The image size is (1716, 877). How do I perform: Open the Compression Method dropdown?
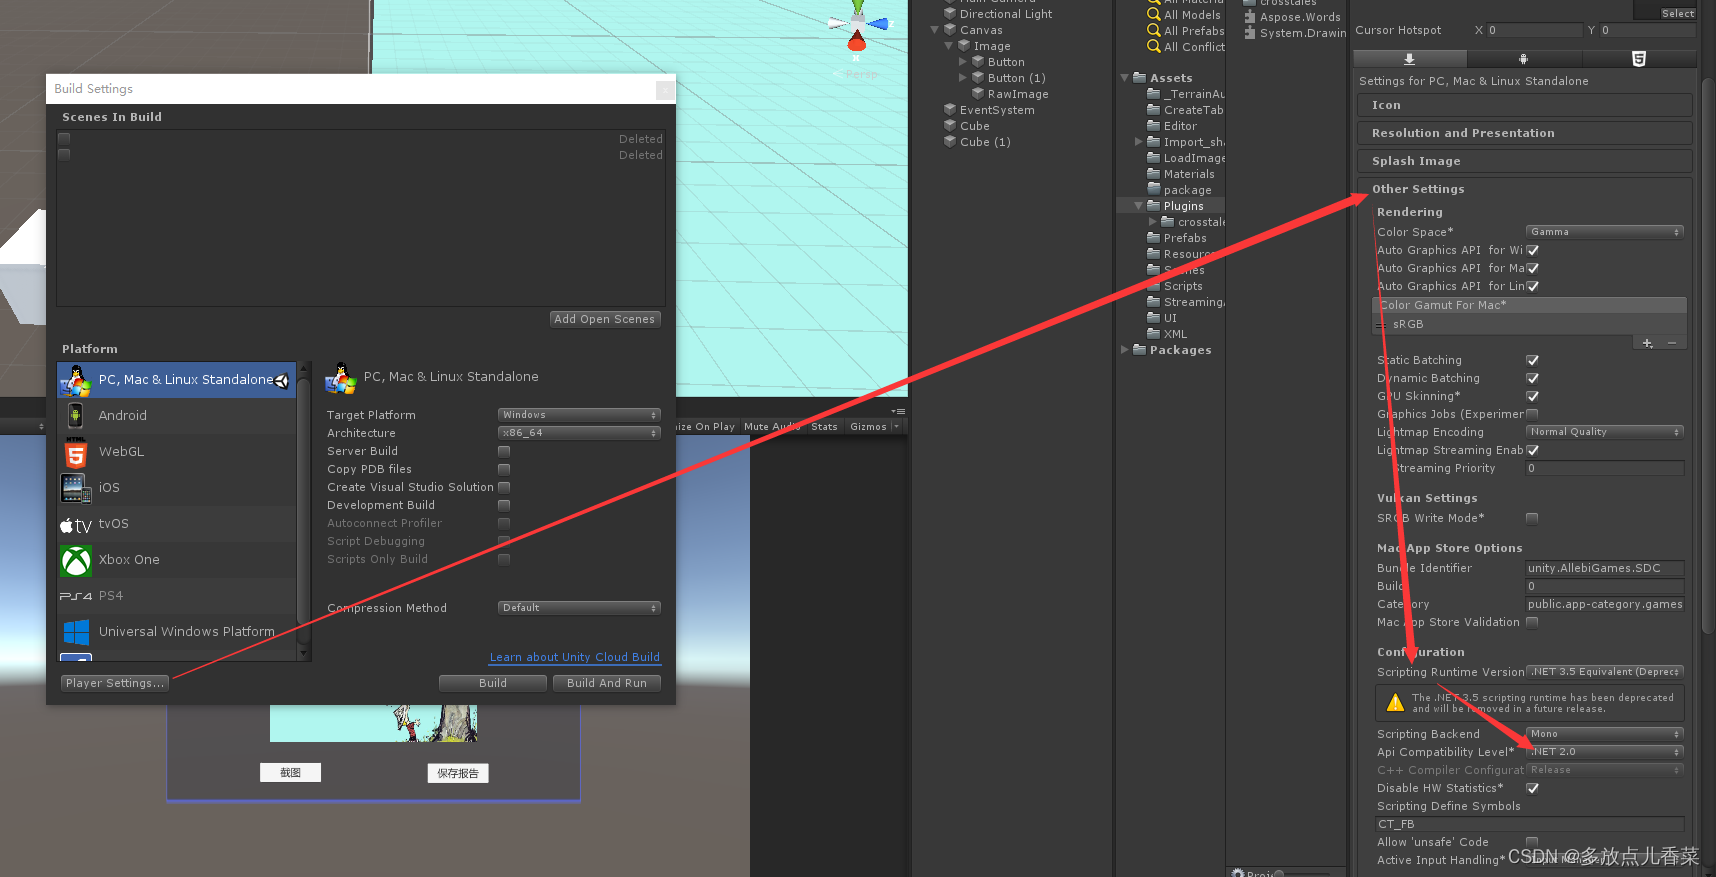click(x=579, y=608)
